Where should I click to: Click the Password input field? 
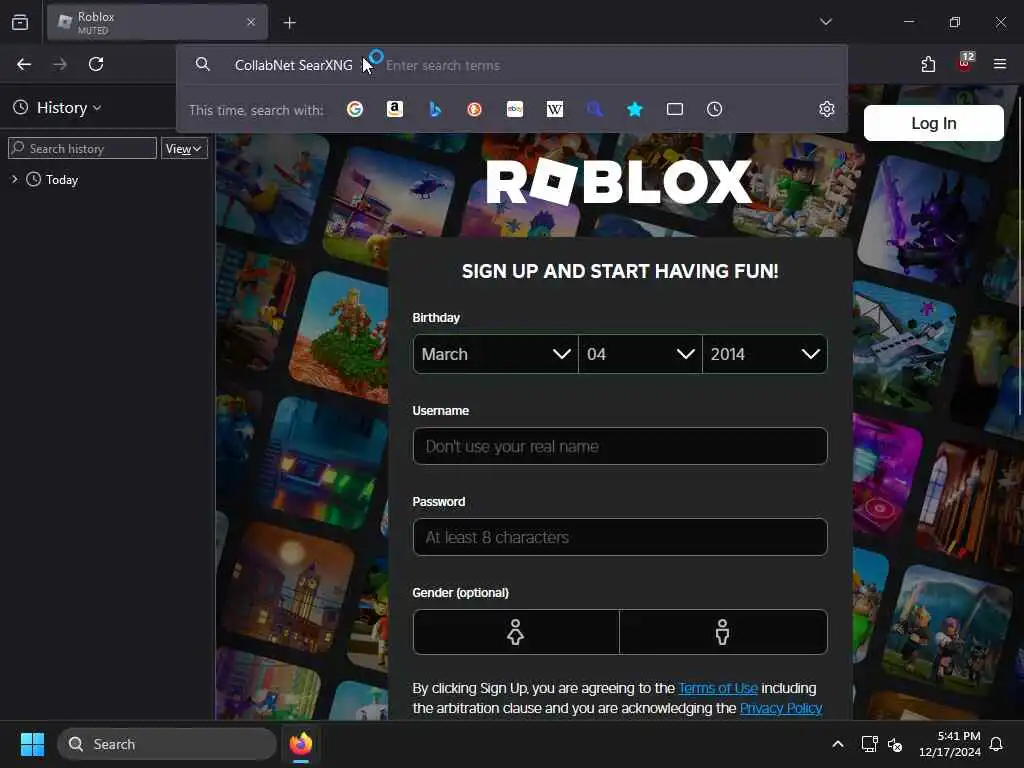pos(620,537)
